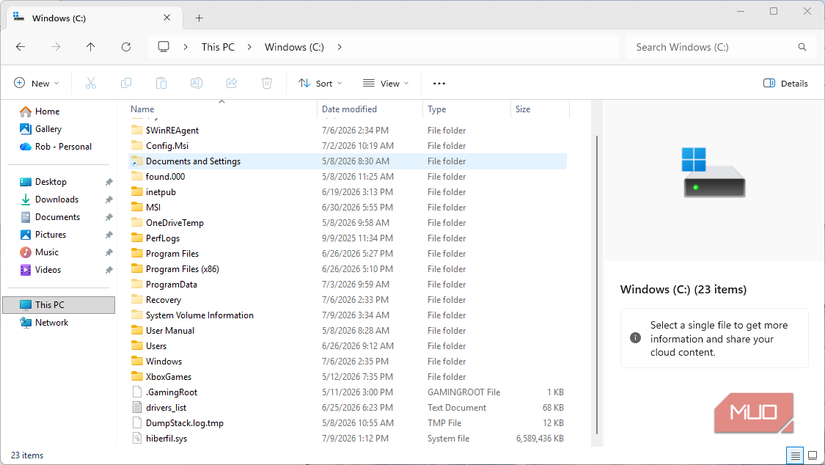The image size is (825, 465).
Task: Select the DumpStack.log.tmp file
Action: [347, 423]
